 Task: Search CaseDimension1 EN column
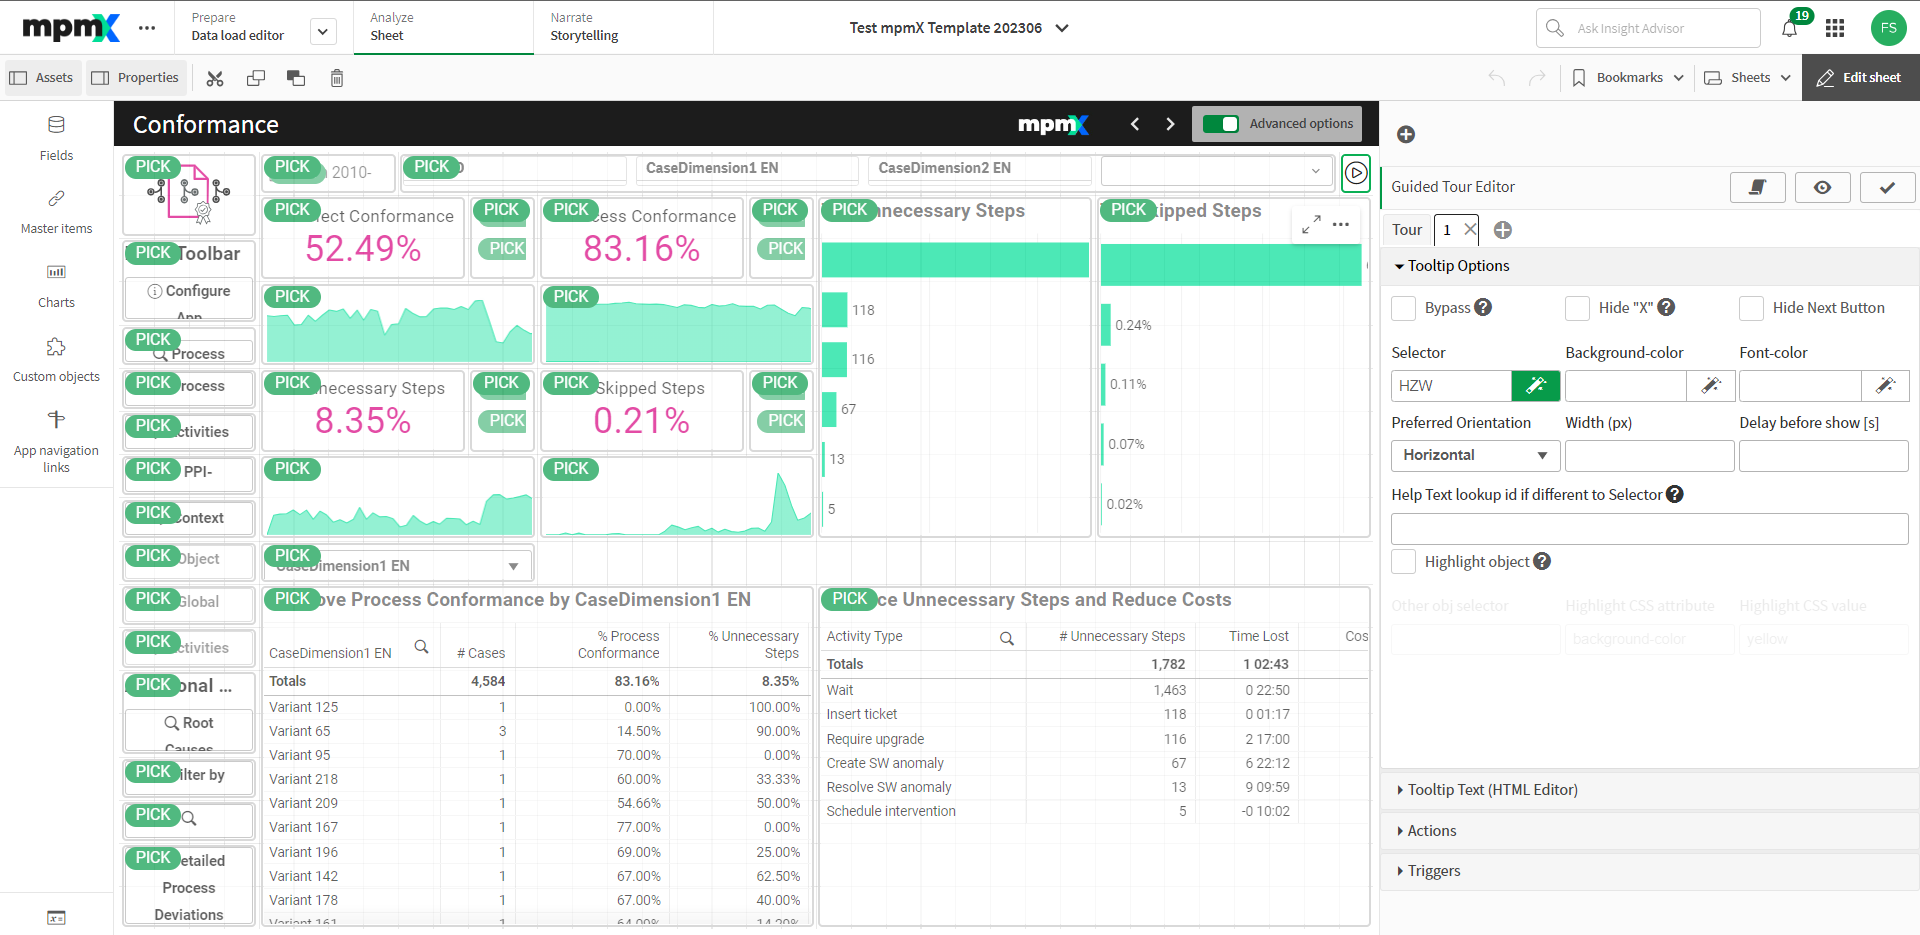point(421,646)
